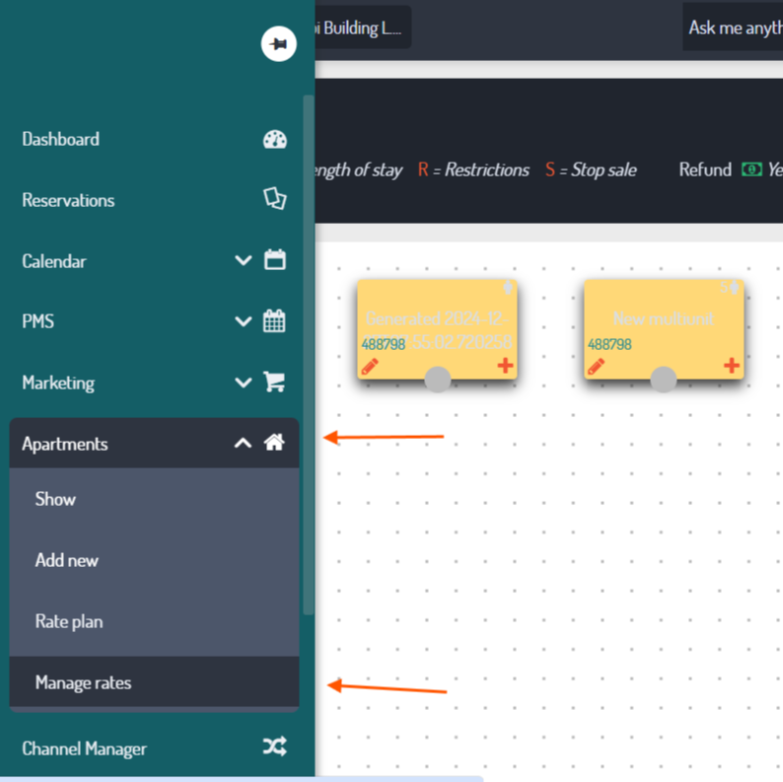Click plus on Generated 2024-12 card
The image size is (783, 782).
[x=505, y=366]
